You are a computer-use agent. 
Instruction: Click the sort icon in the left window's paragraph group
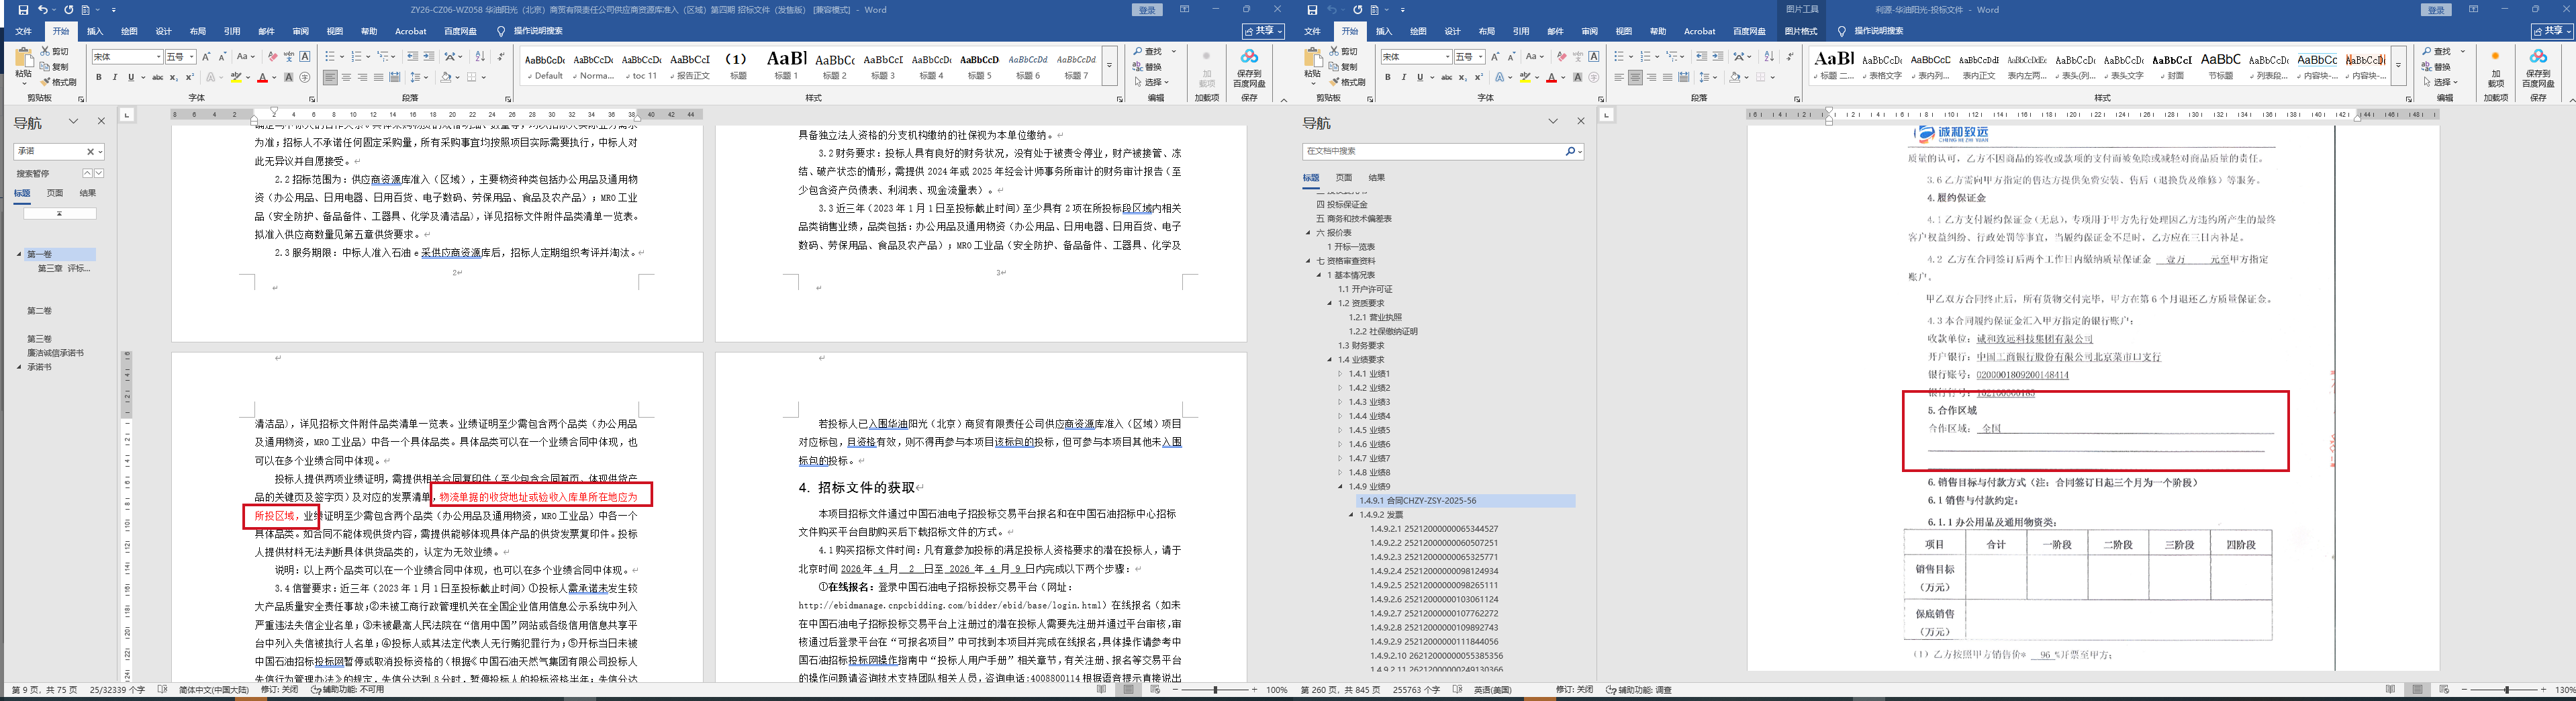click(x=480, y=57)
